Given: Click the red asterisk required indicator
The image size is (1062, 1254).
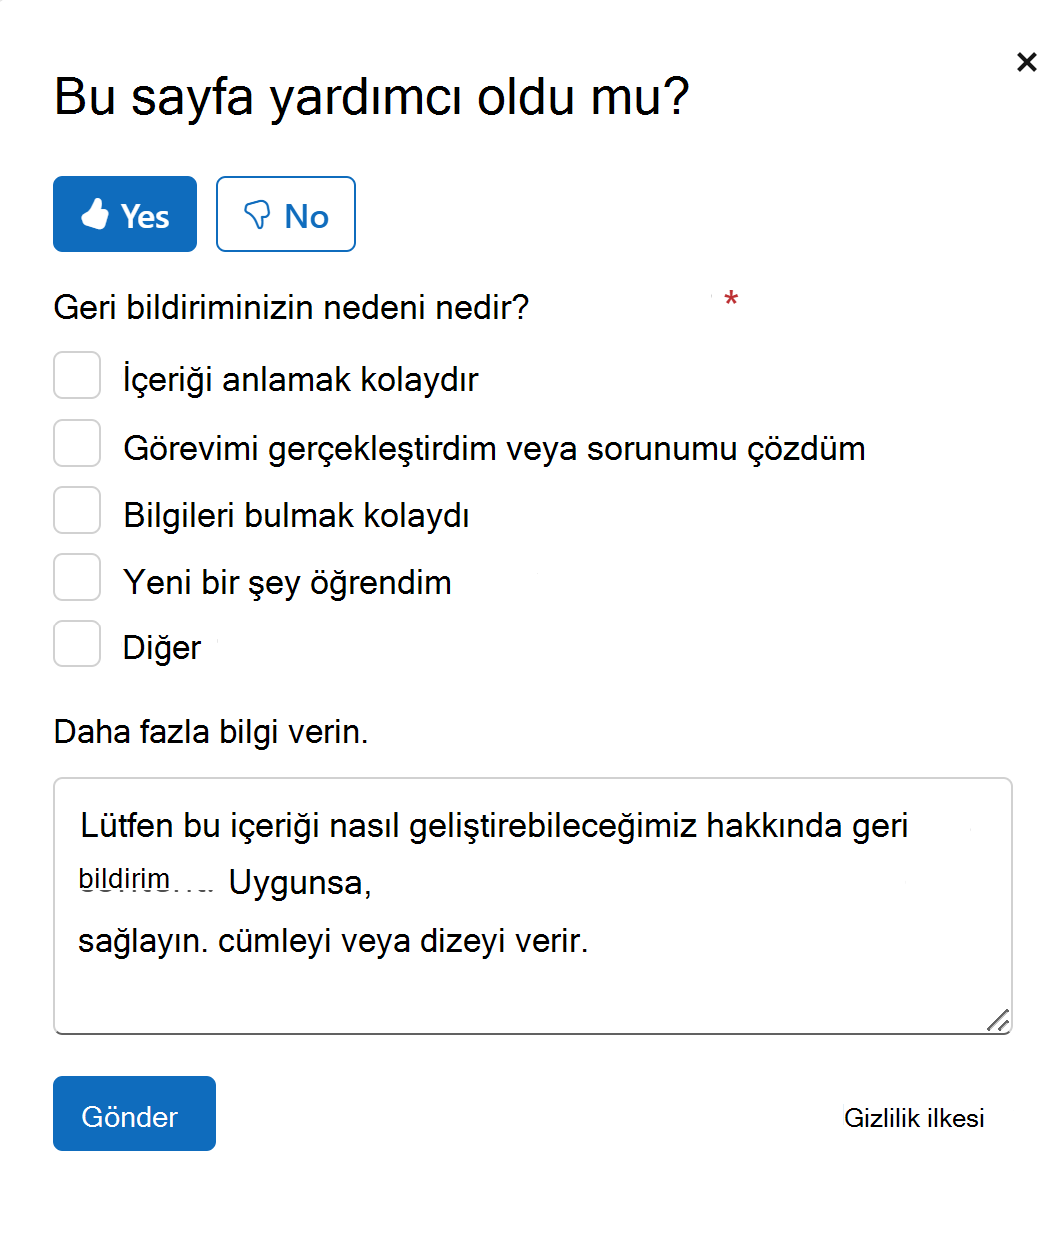Looking at the screenshot, I should pos(731,298).
